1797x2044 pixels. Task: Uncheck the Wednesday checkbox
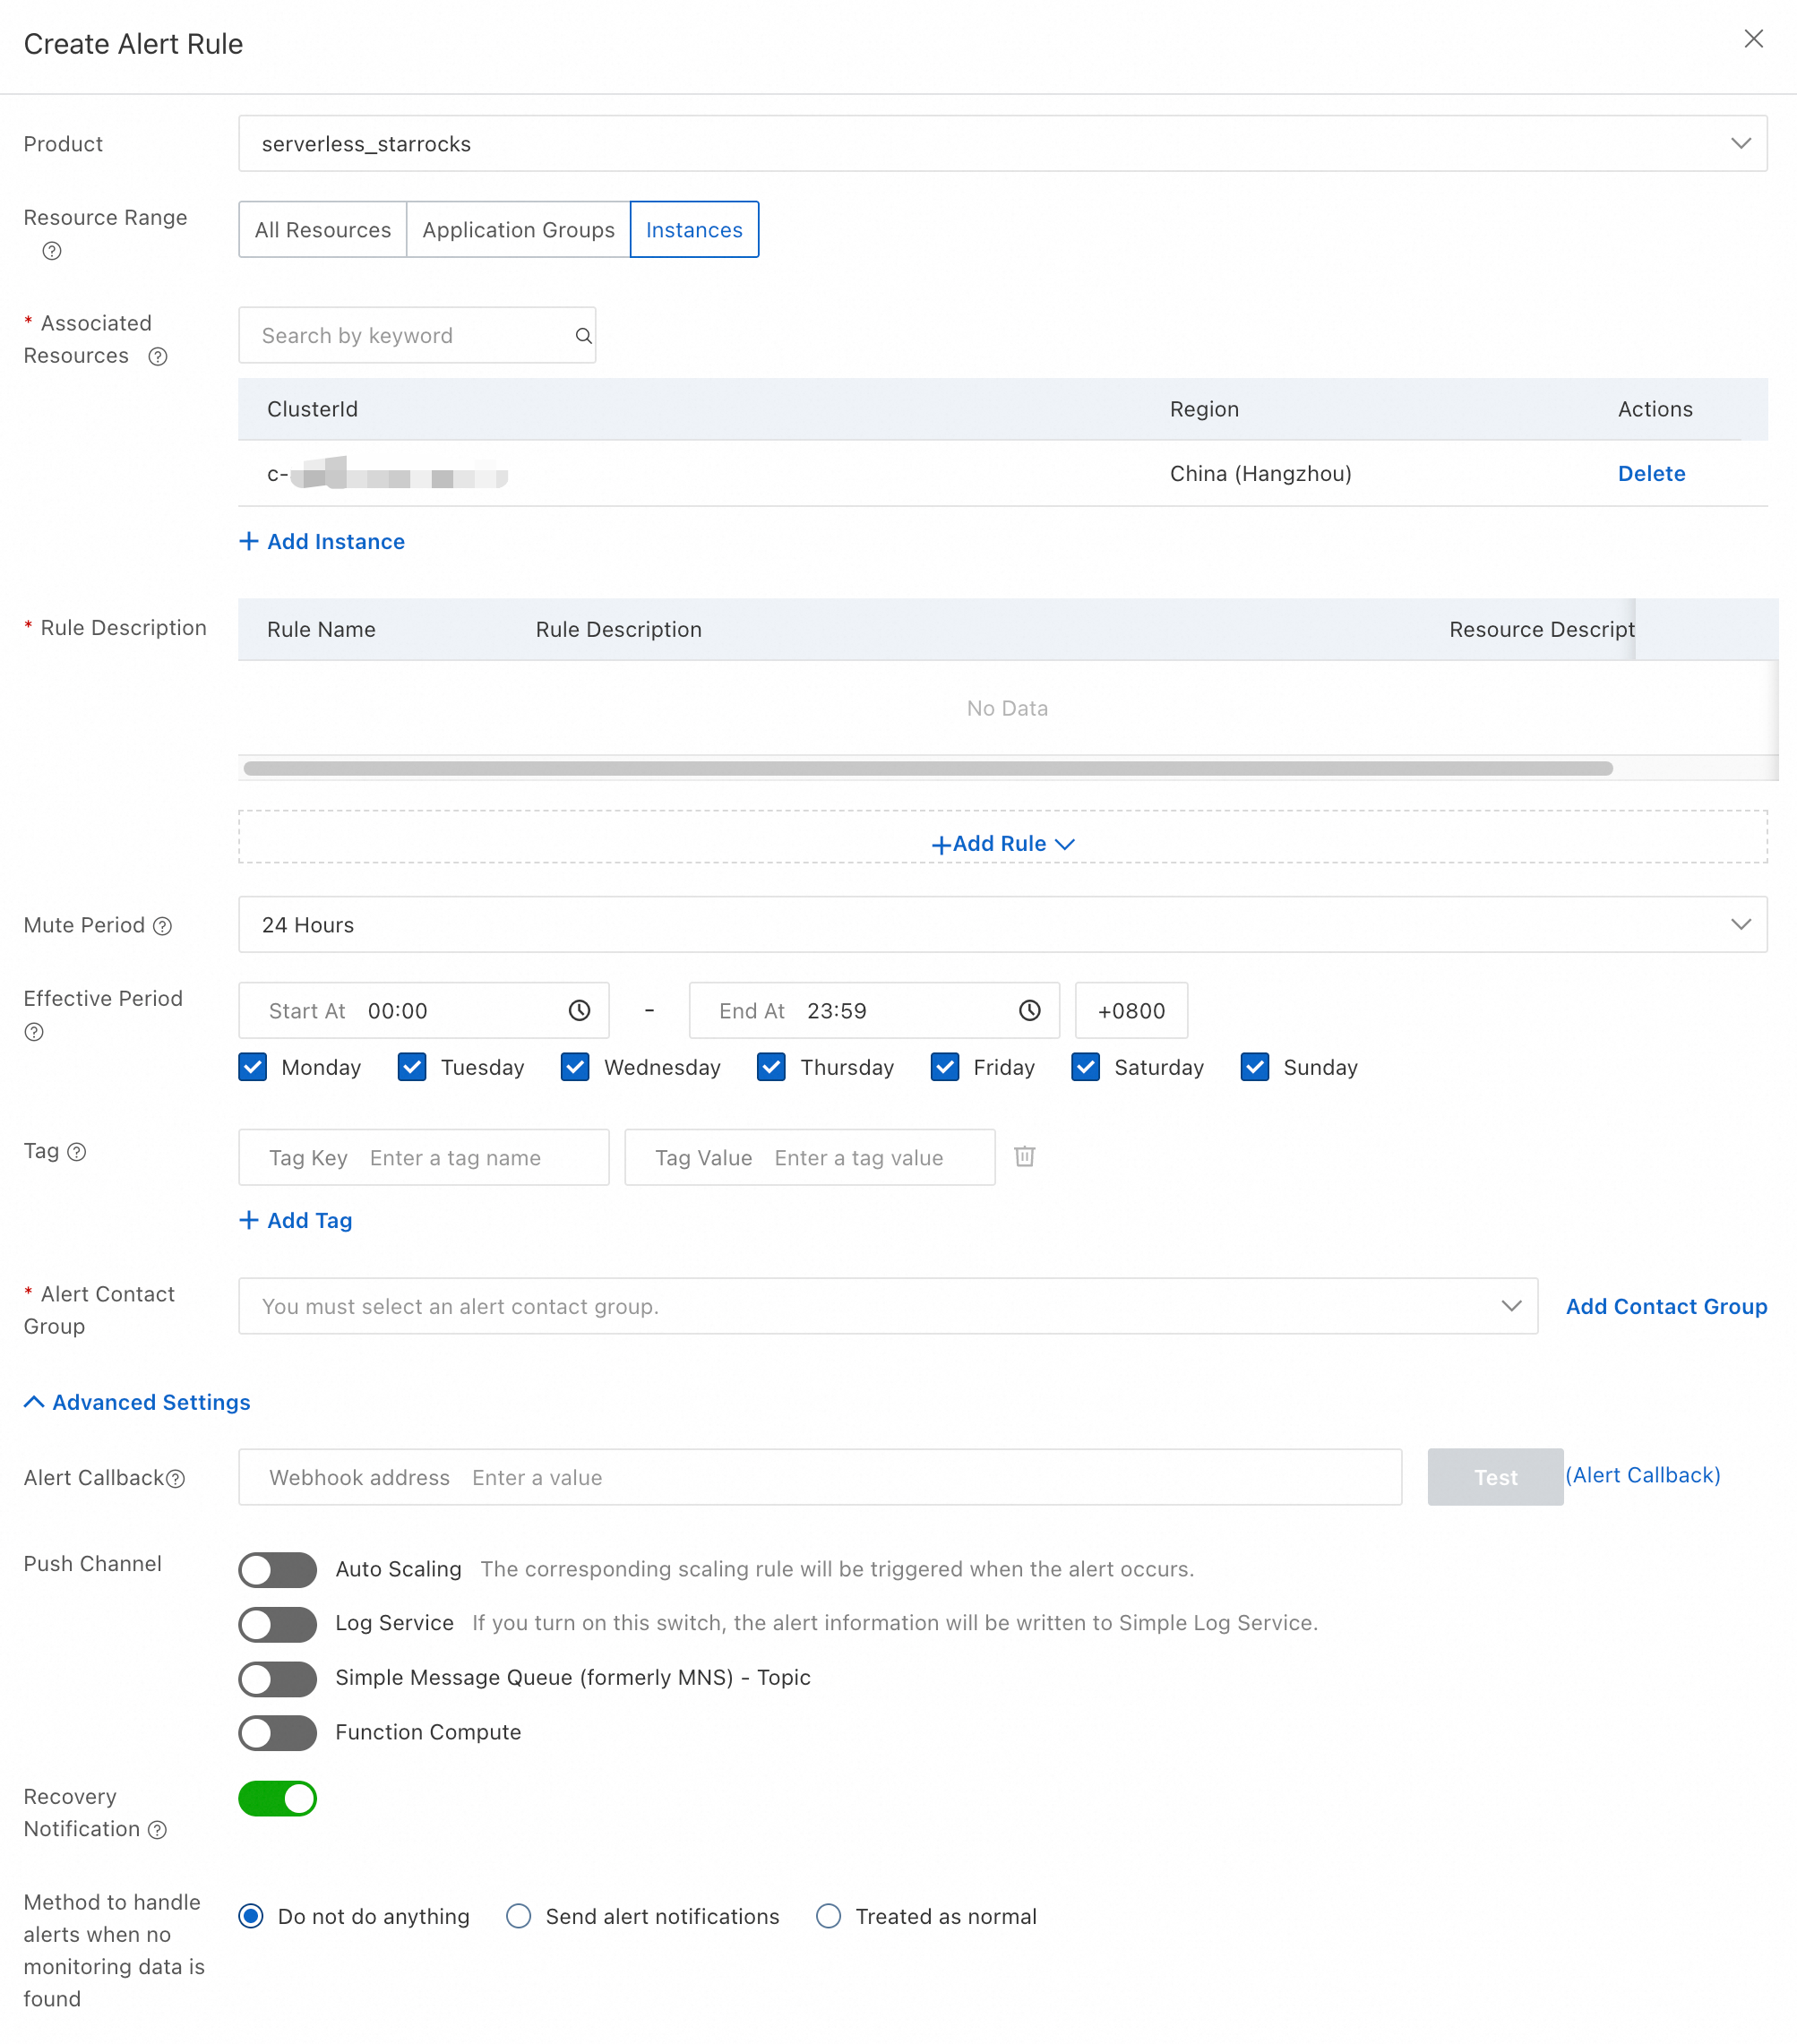(x=575, y=1067)
